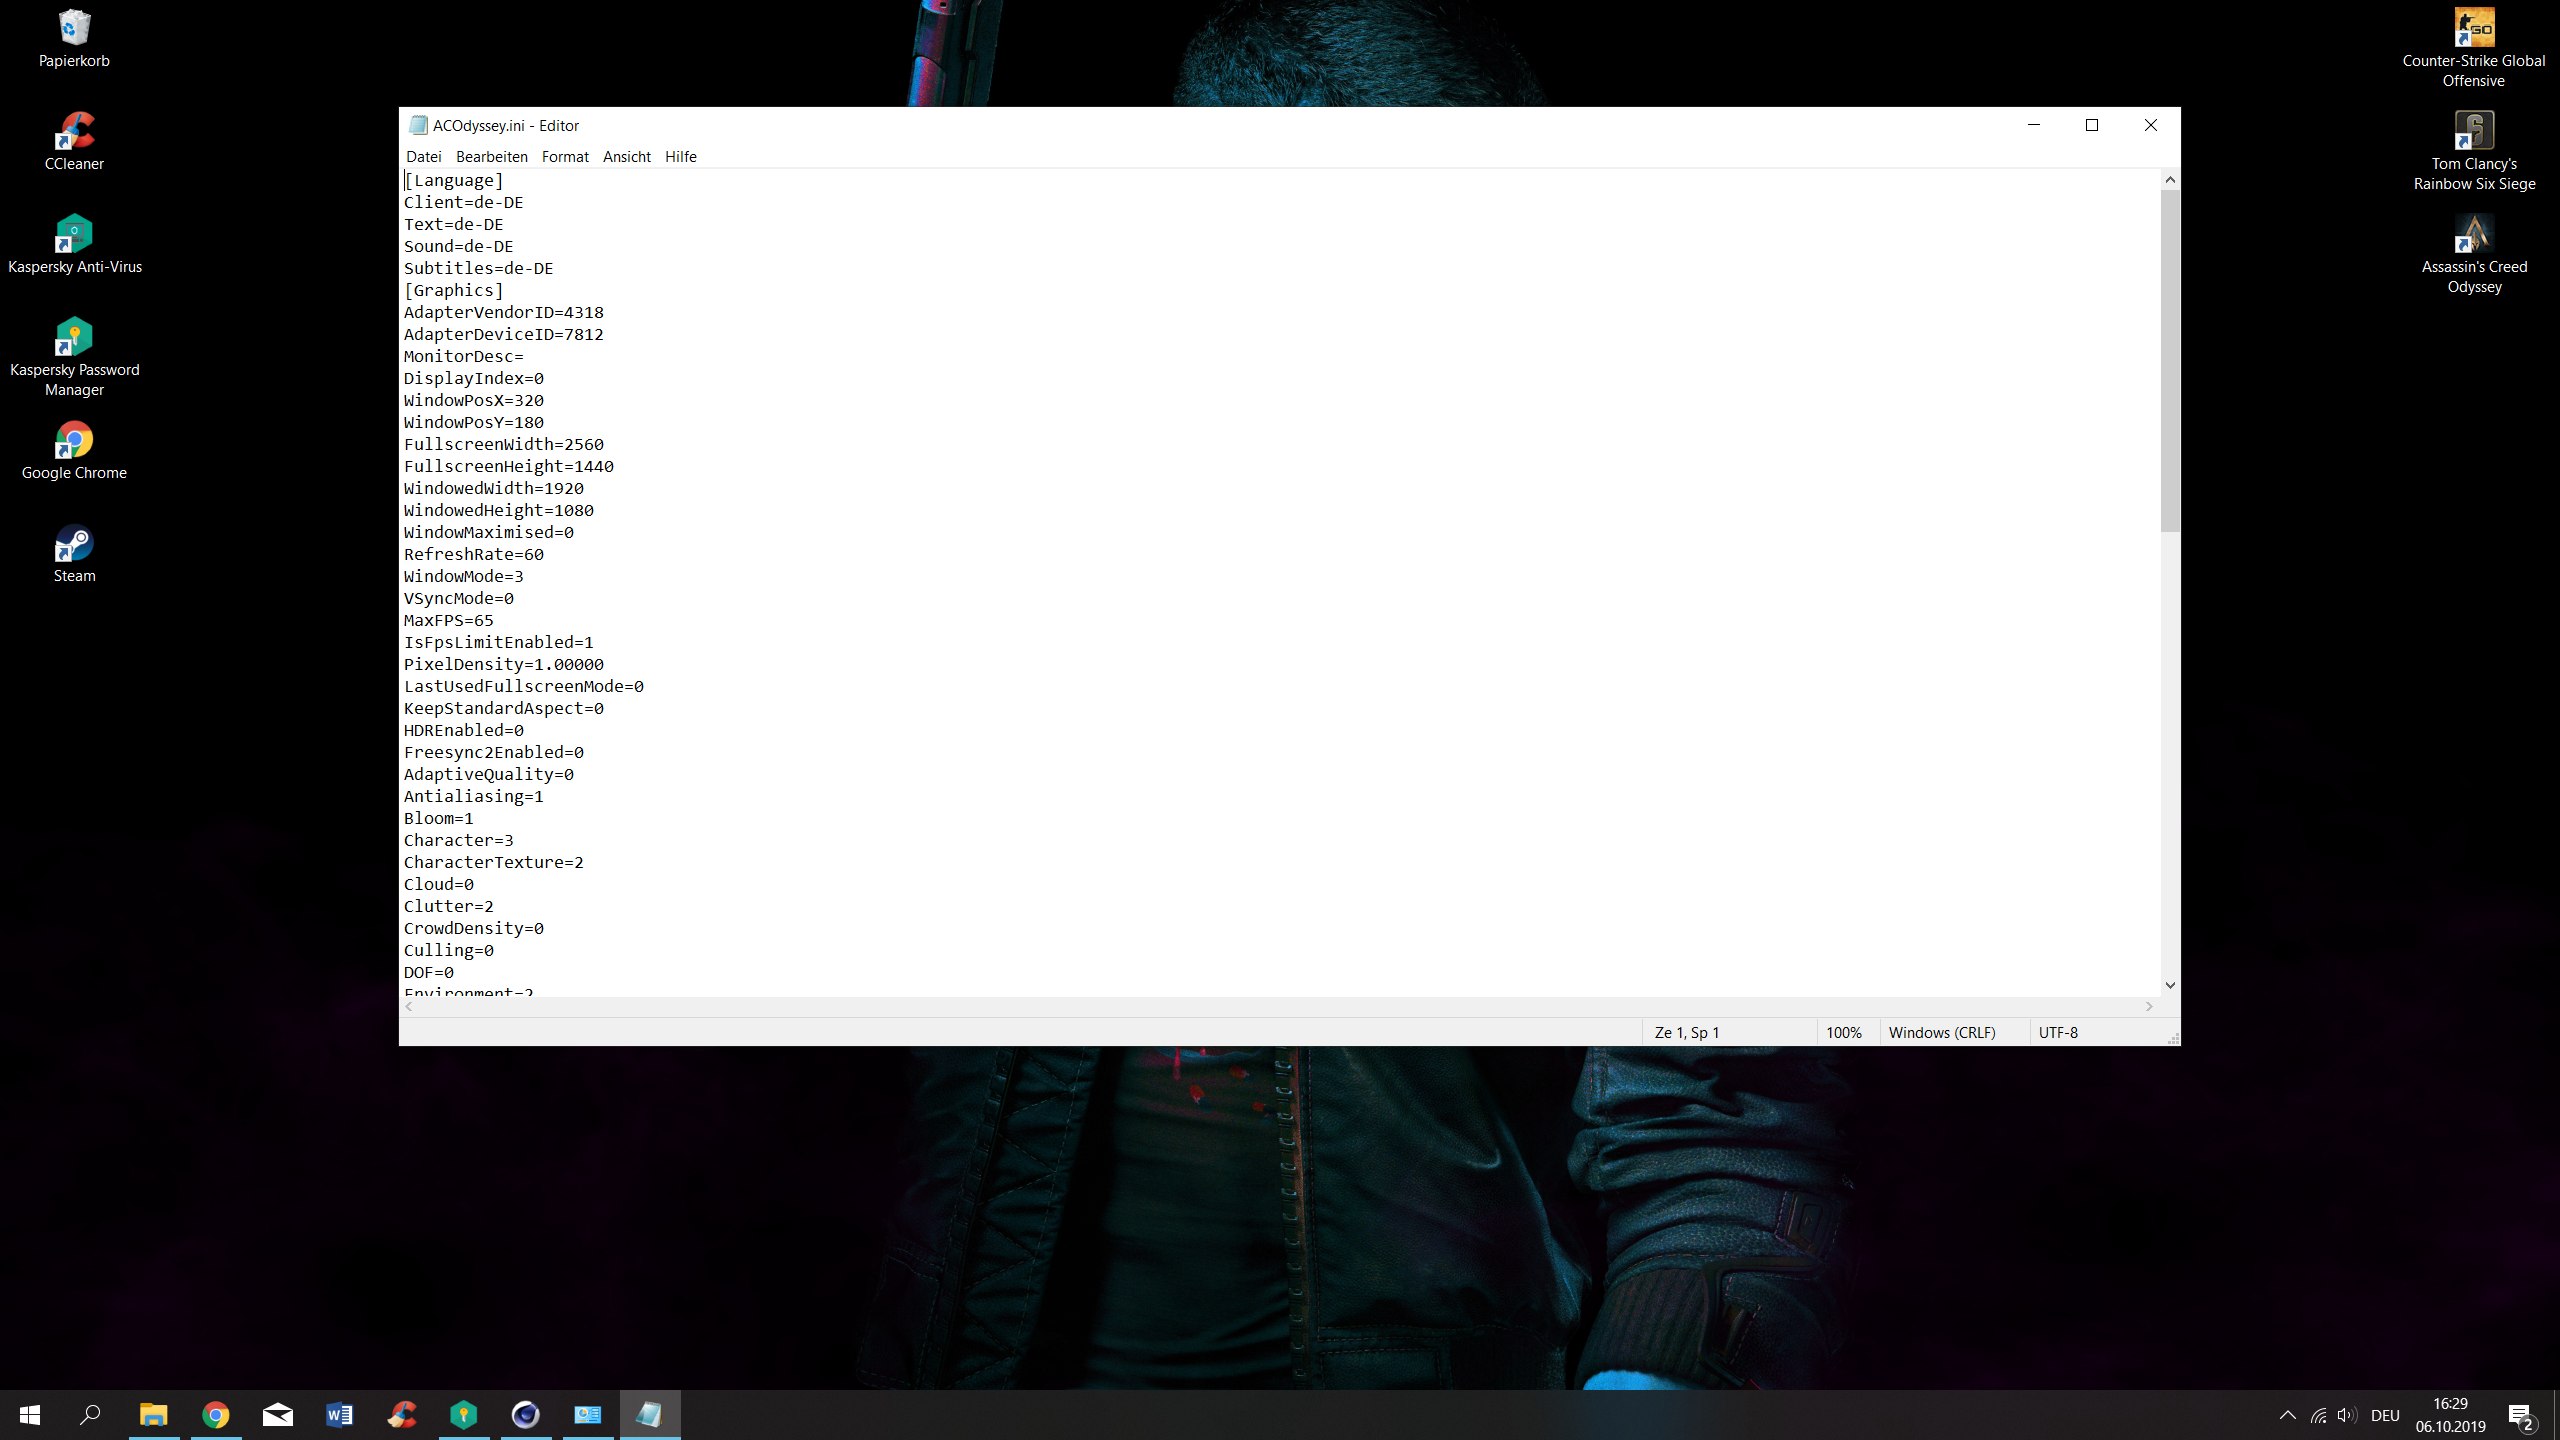Screen dimensions: 2560x1440
Task: Open File Explorer in the taskbar
Action: click(153, 1415)
